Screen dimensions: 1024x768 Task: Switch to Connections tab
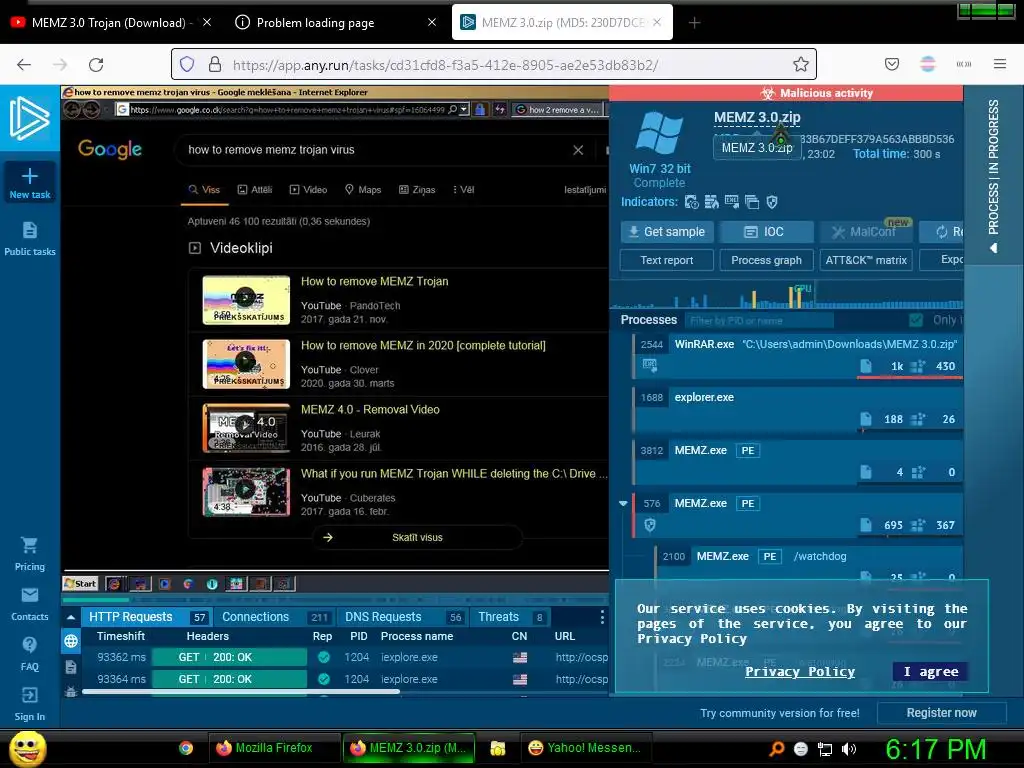274,617
